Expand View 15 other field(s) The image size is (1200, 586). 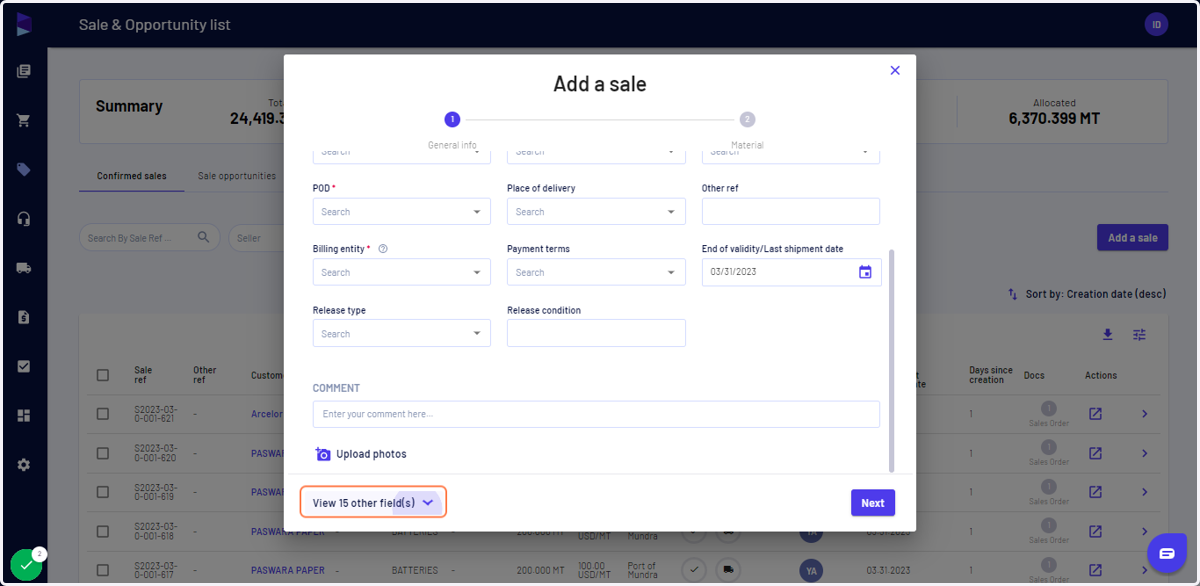pyautogui.click(x=373, y=502)
